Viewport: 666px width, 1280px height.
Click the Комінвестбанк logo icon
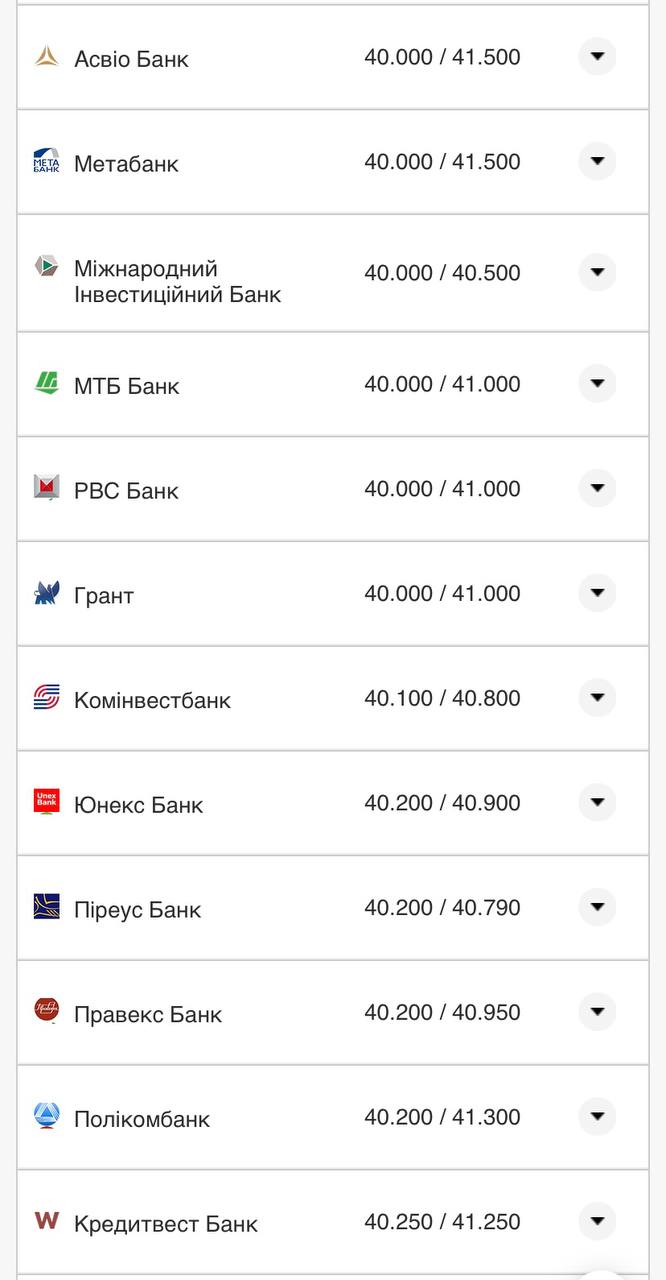[47, 698]
